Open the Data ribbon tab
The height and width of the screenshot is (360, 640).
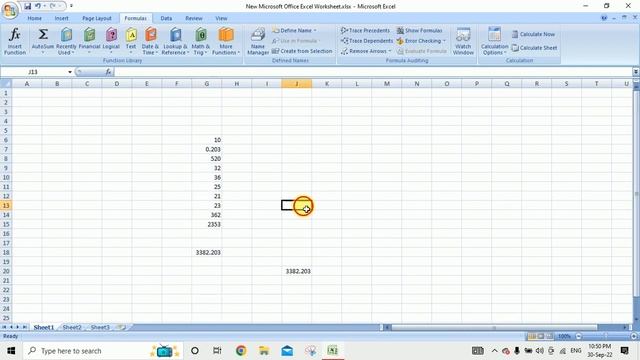click(166, 18)
